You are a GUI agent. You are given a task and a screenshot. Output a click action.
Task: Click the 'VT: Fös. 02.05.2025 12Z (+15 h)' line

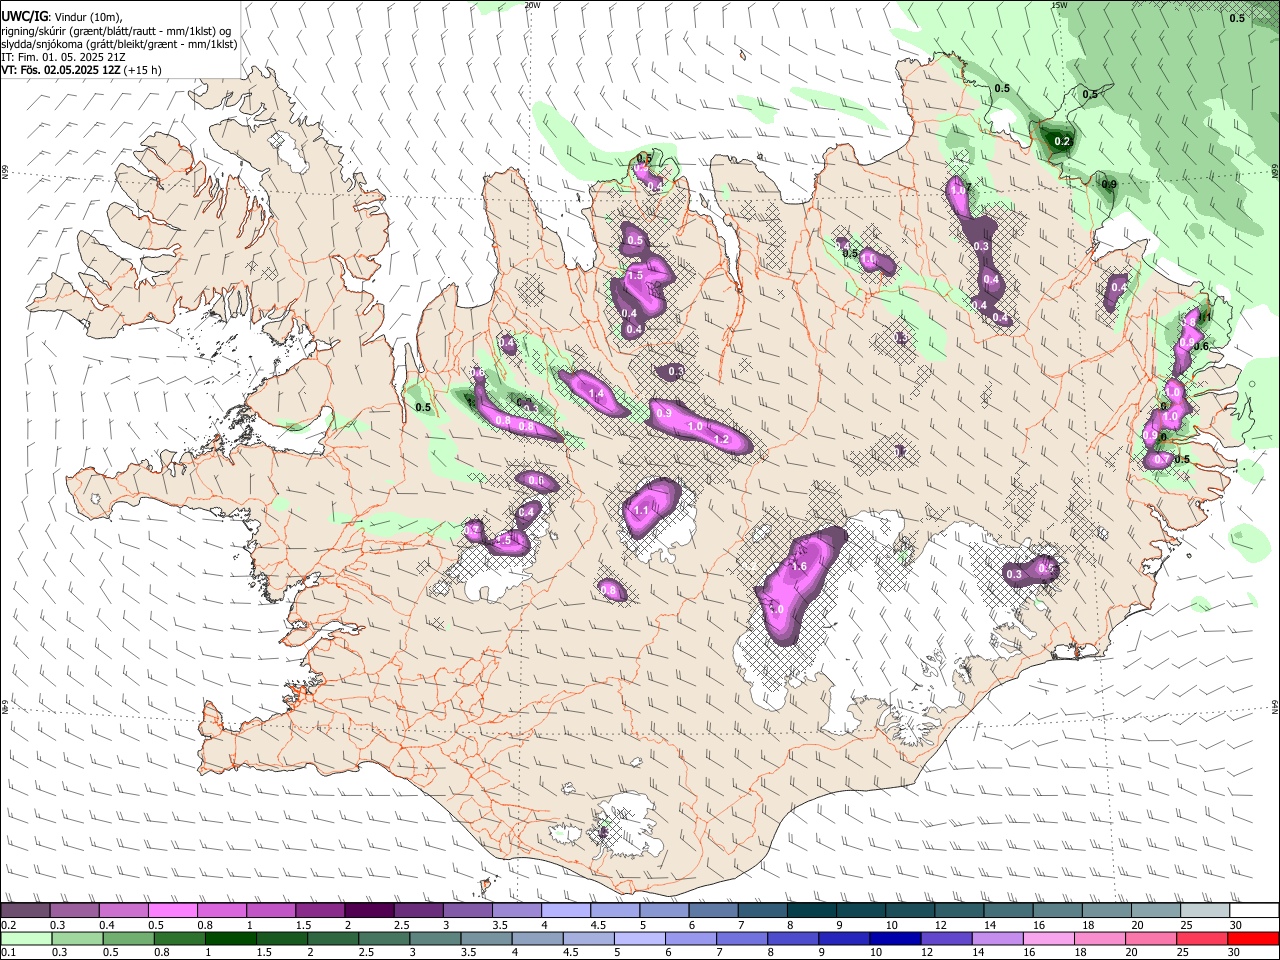81,70
